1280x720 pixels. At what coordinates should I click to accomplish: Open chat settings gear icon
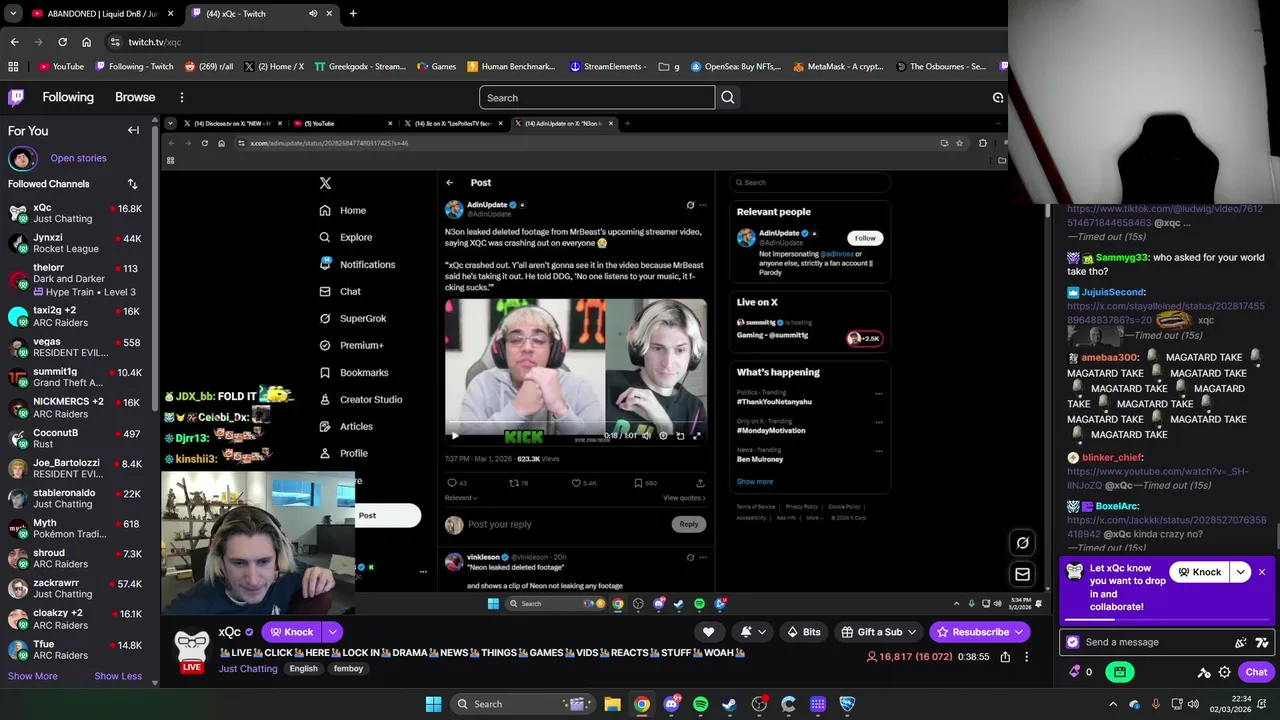(1224, 672)
